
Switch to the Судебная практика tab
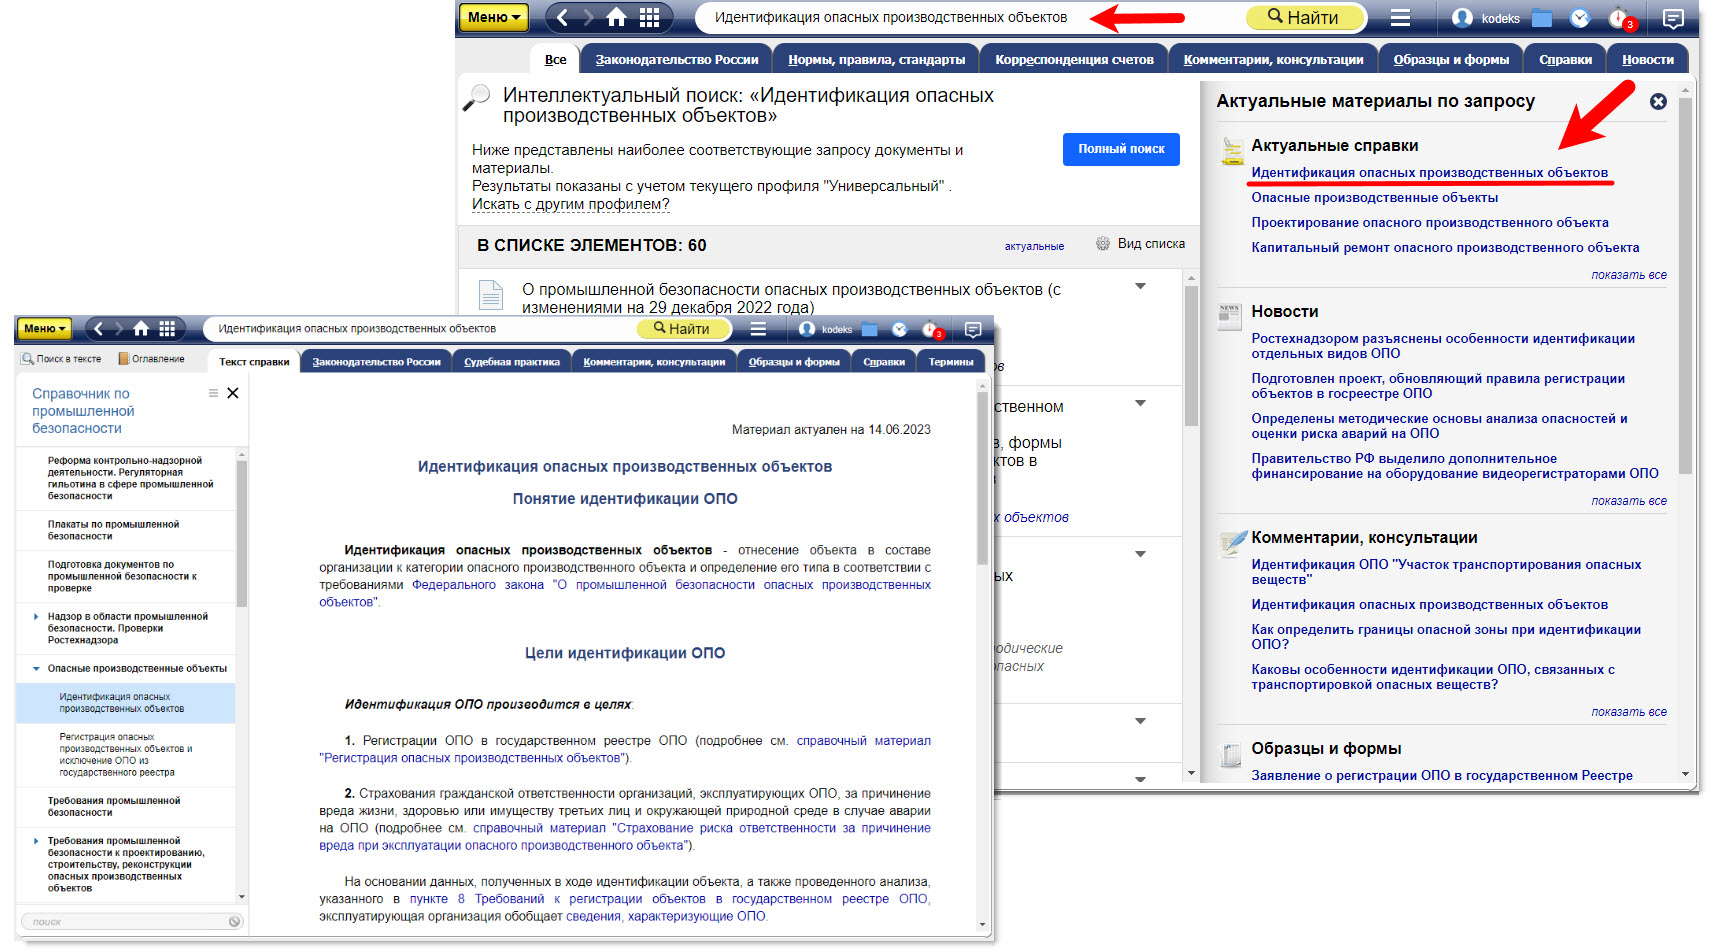pyautogui.click(x=512, y=362)
